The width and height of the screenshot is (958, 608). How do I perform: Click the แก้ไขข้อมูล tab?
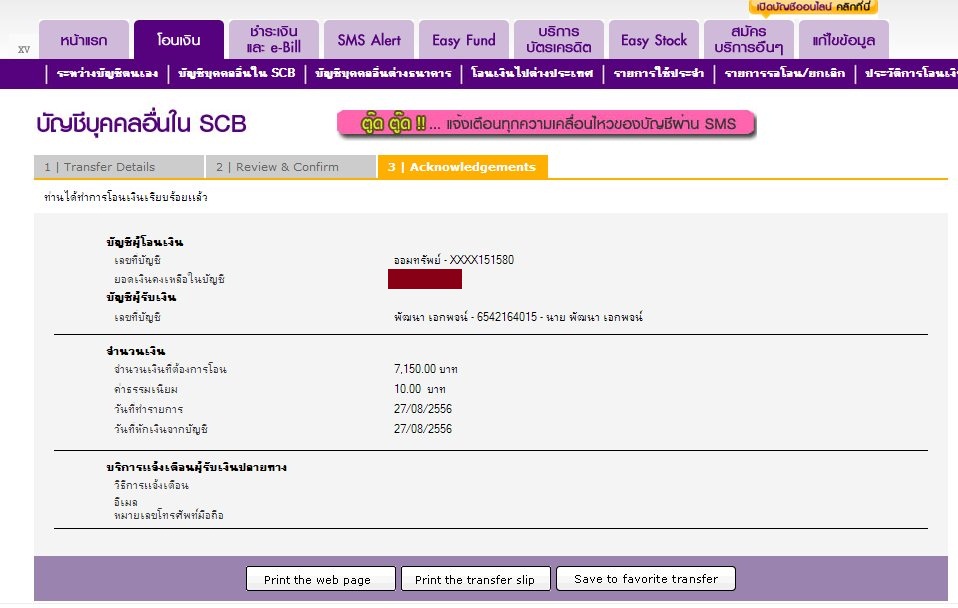click(843, 41)
